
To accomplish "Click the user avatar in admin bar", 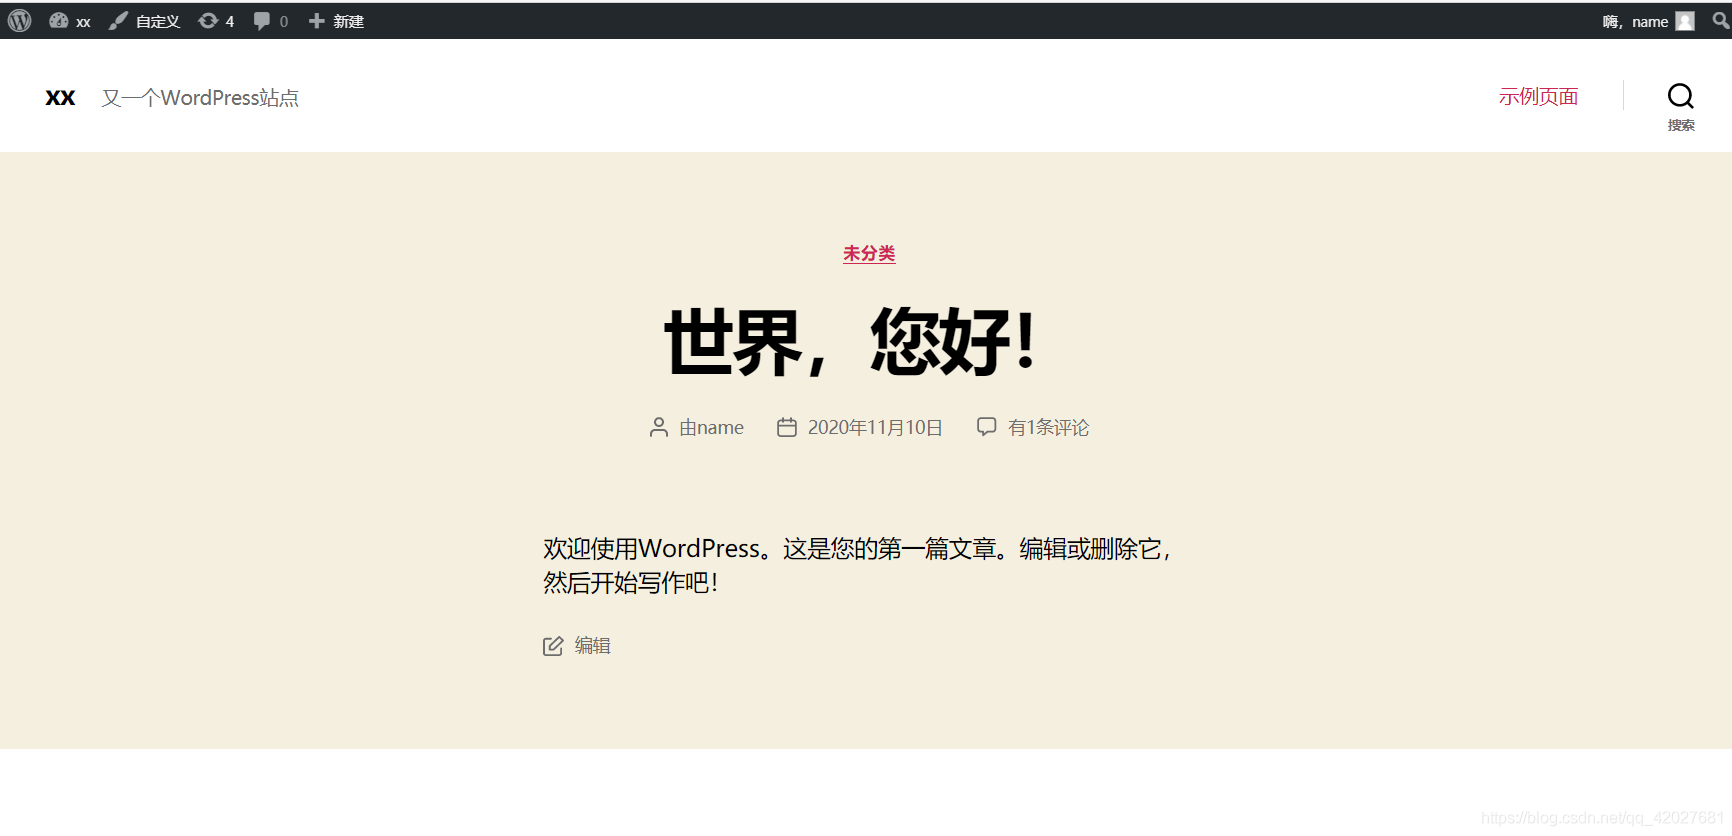I will click(x=1685, y=21).
